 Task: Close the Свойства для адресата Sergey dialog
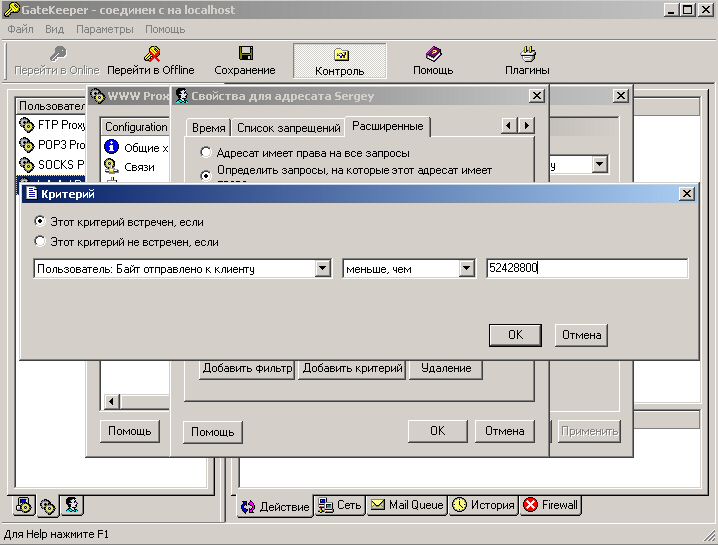pyautogui.click(x=537, y=96)
